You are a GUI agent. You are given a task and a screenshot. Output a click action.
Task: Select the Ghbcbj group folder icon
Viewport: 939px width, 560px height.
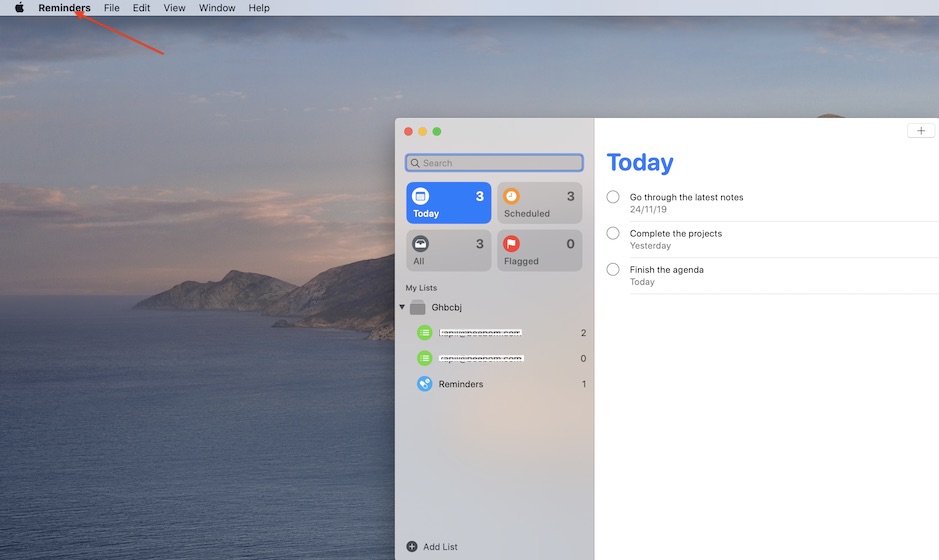point(417,307)
